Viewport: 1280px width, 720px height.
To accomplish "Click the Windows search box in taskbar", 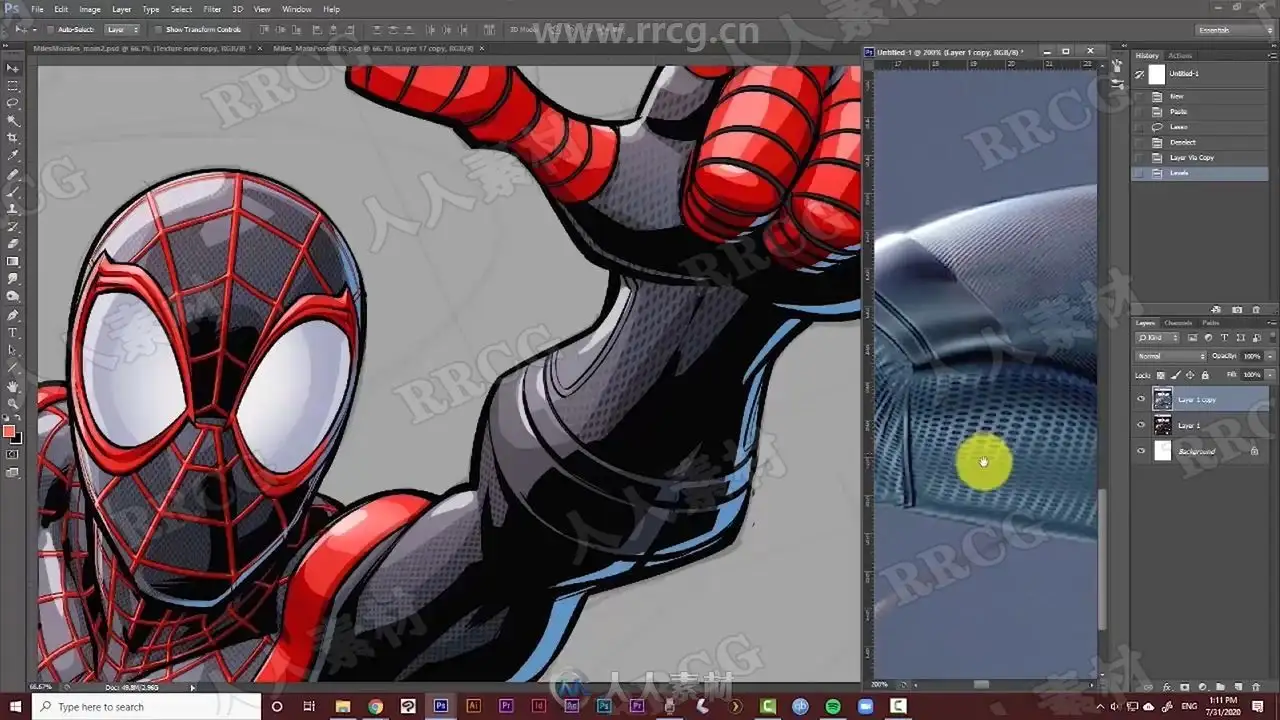I will (x=146, y=707).
